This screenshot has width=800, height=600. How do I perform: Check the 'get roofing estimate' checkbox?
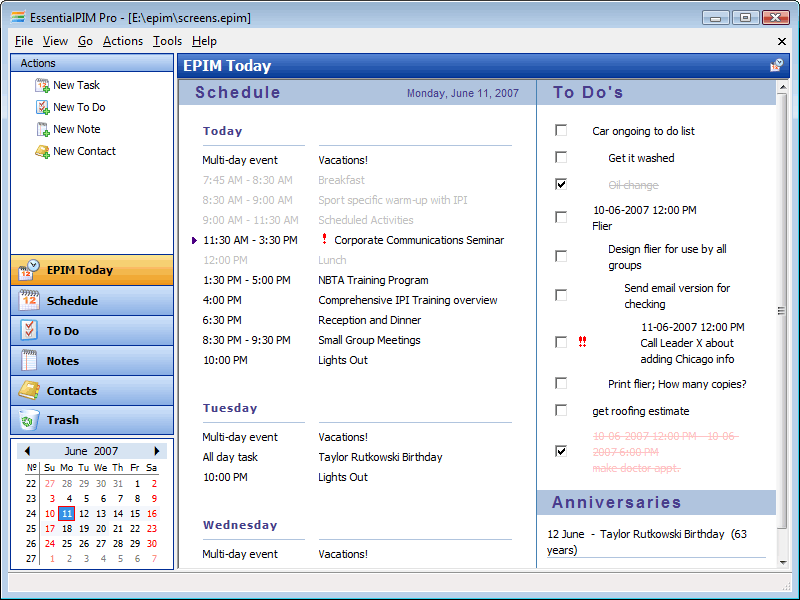click(561, 410)
